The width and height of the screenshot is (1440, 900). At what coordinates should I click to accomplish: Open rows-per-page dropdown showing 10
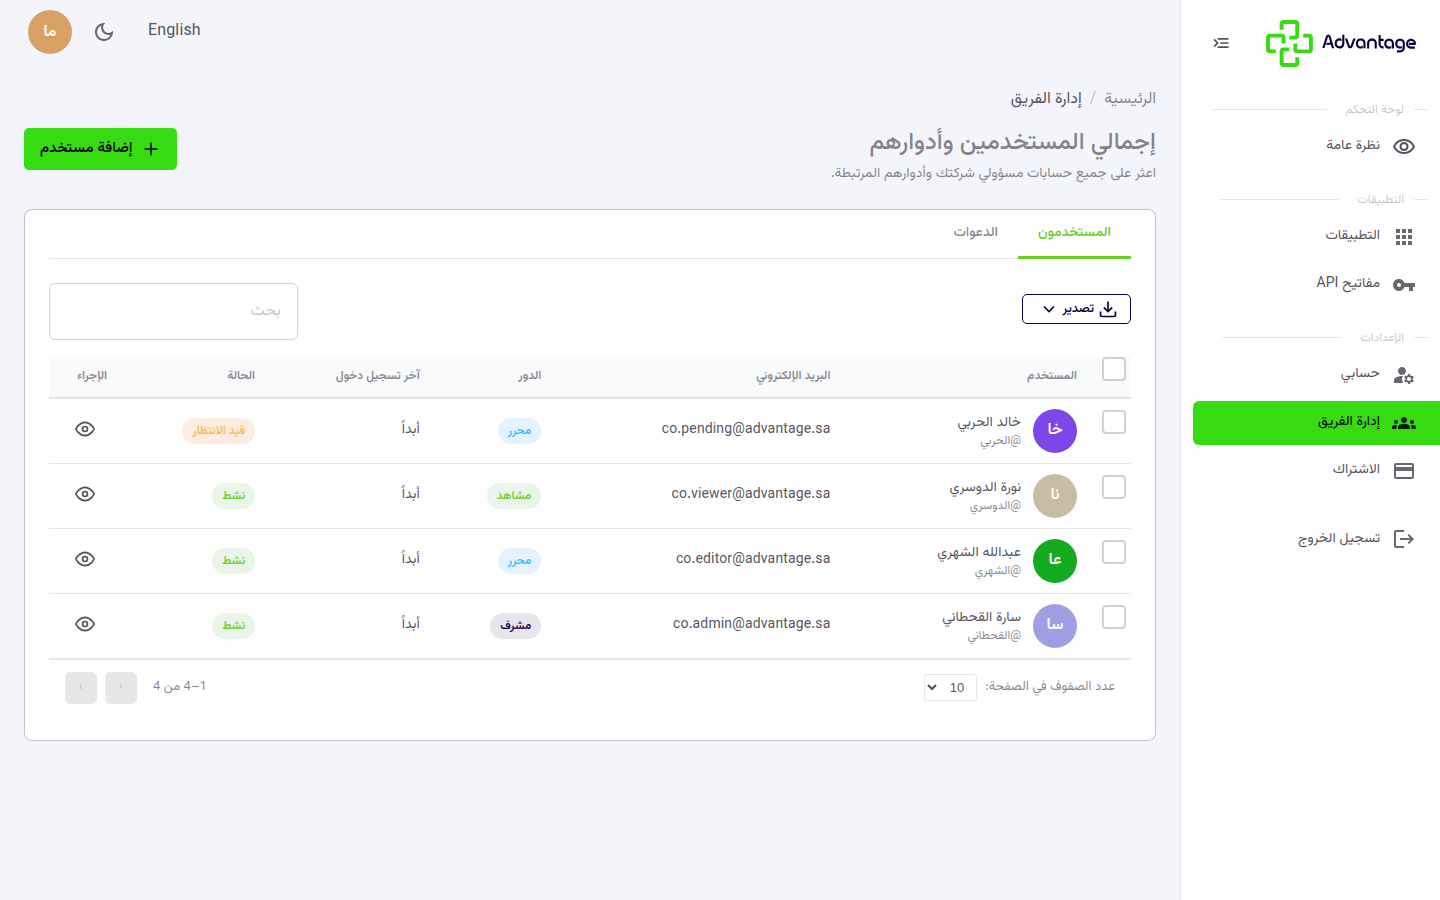click(x=950, y=687)
